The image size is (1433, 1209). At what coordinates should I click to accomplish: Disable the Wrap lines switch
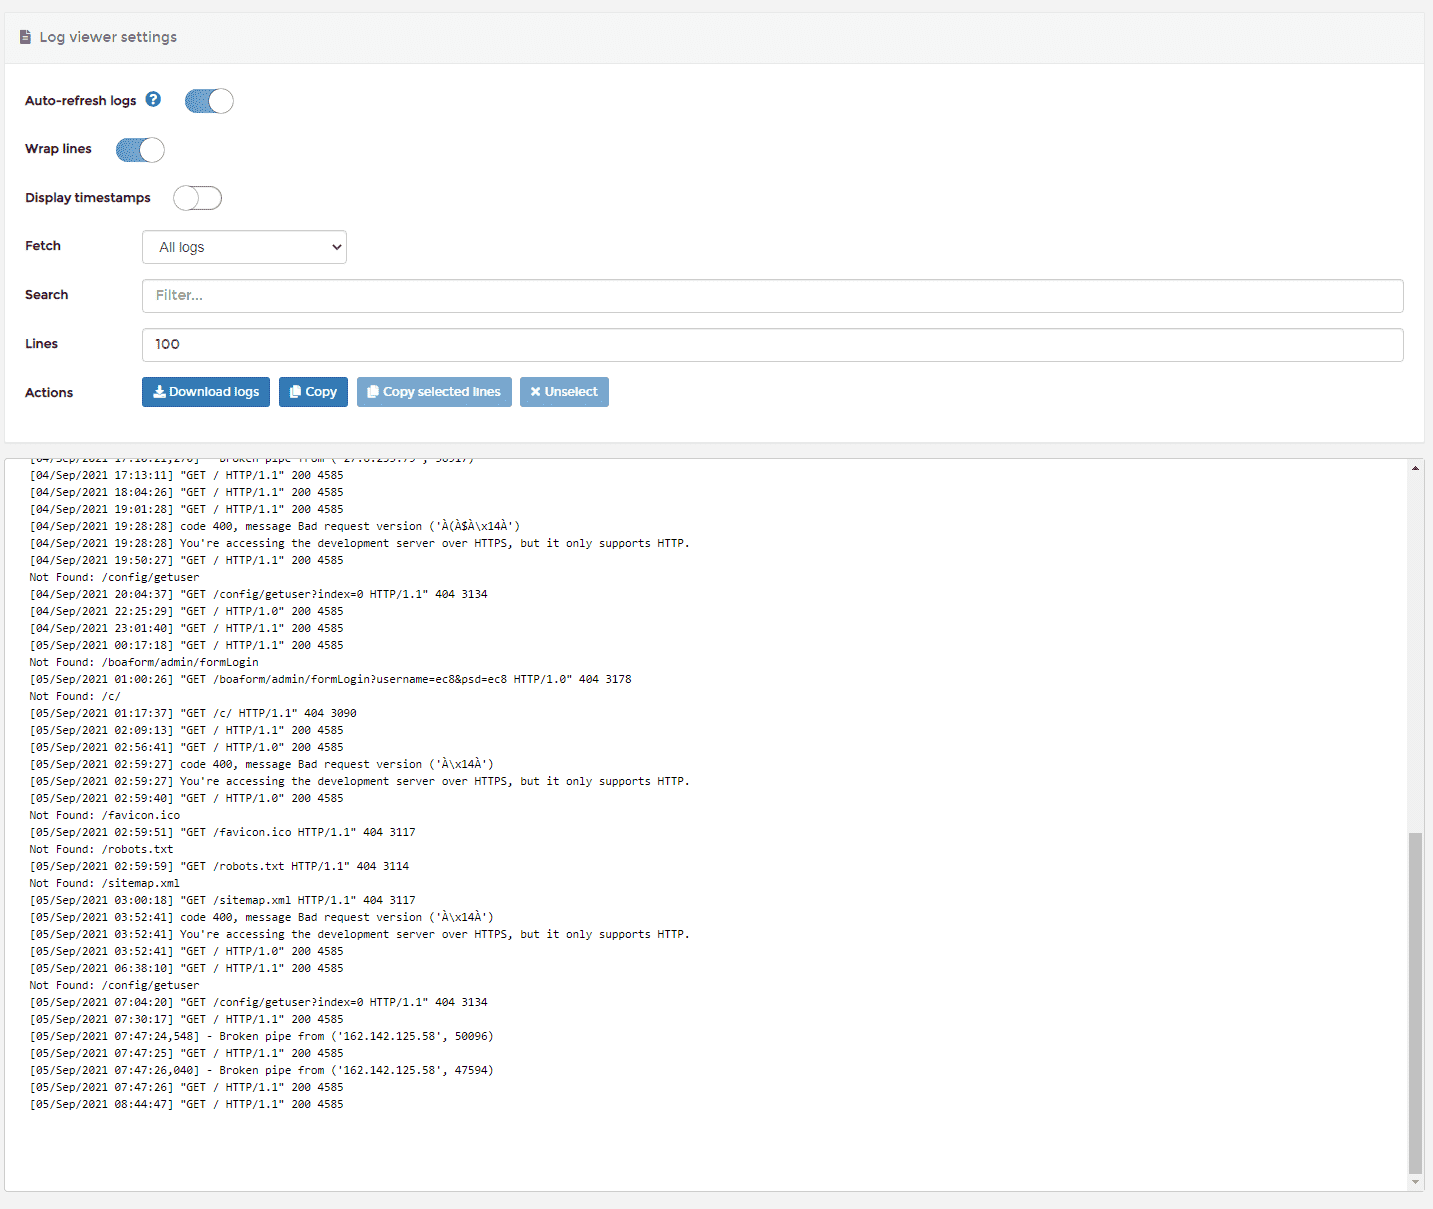[140, 150]
